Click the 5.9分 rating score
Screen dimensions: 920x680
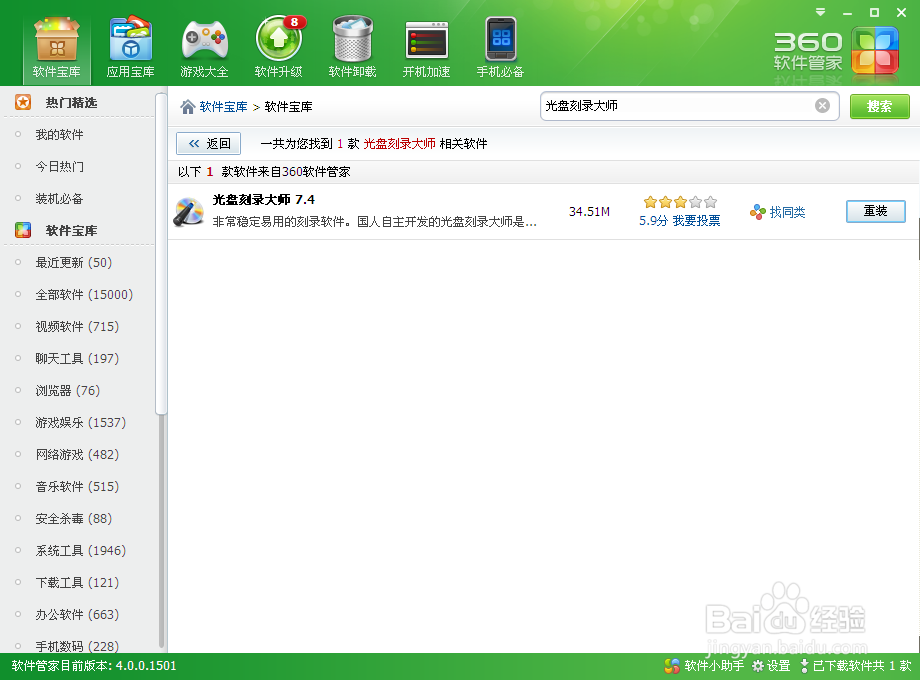click(x=654, y=221)
